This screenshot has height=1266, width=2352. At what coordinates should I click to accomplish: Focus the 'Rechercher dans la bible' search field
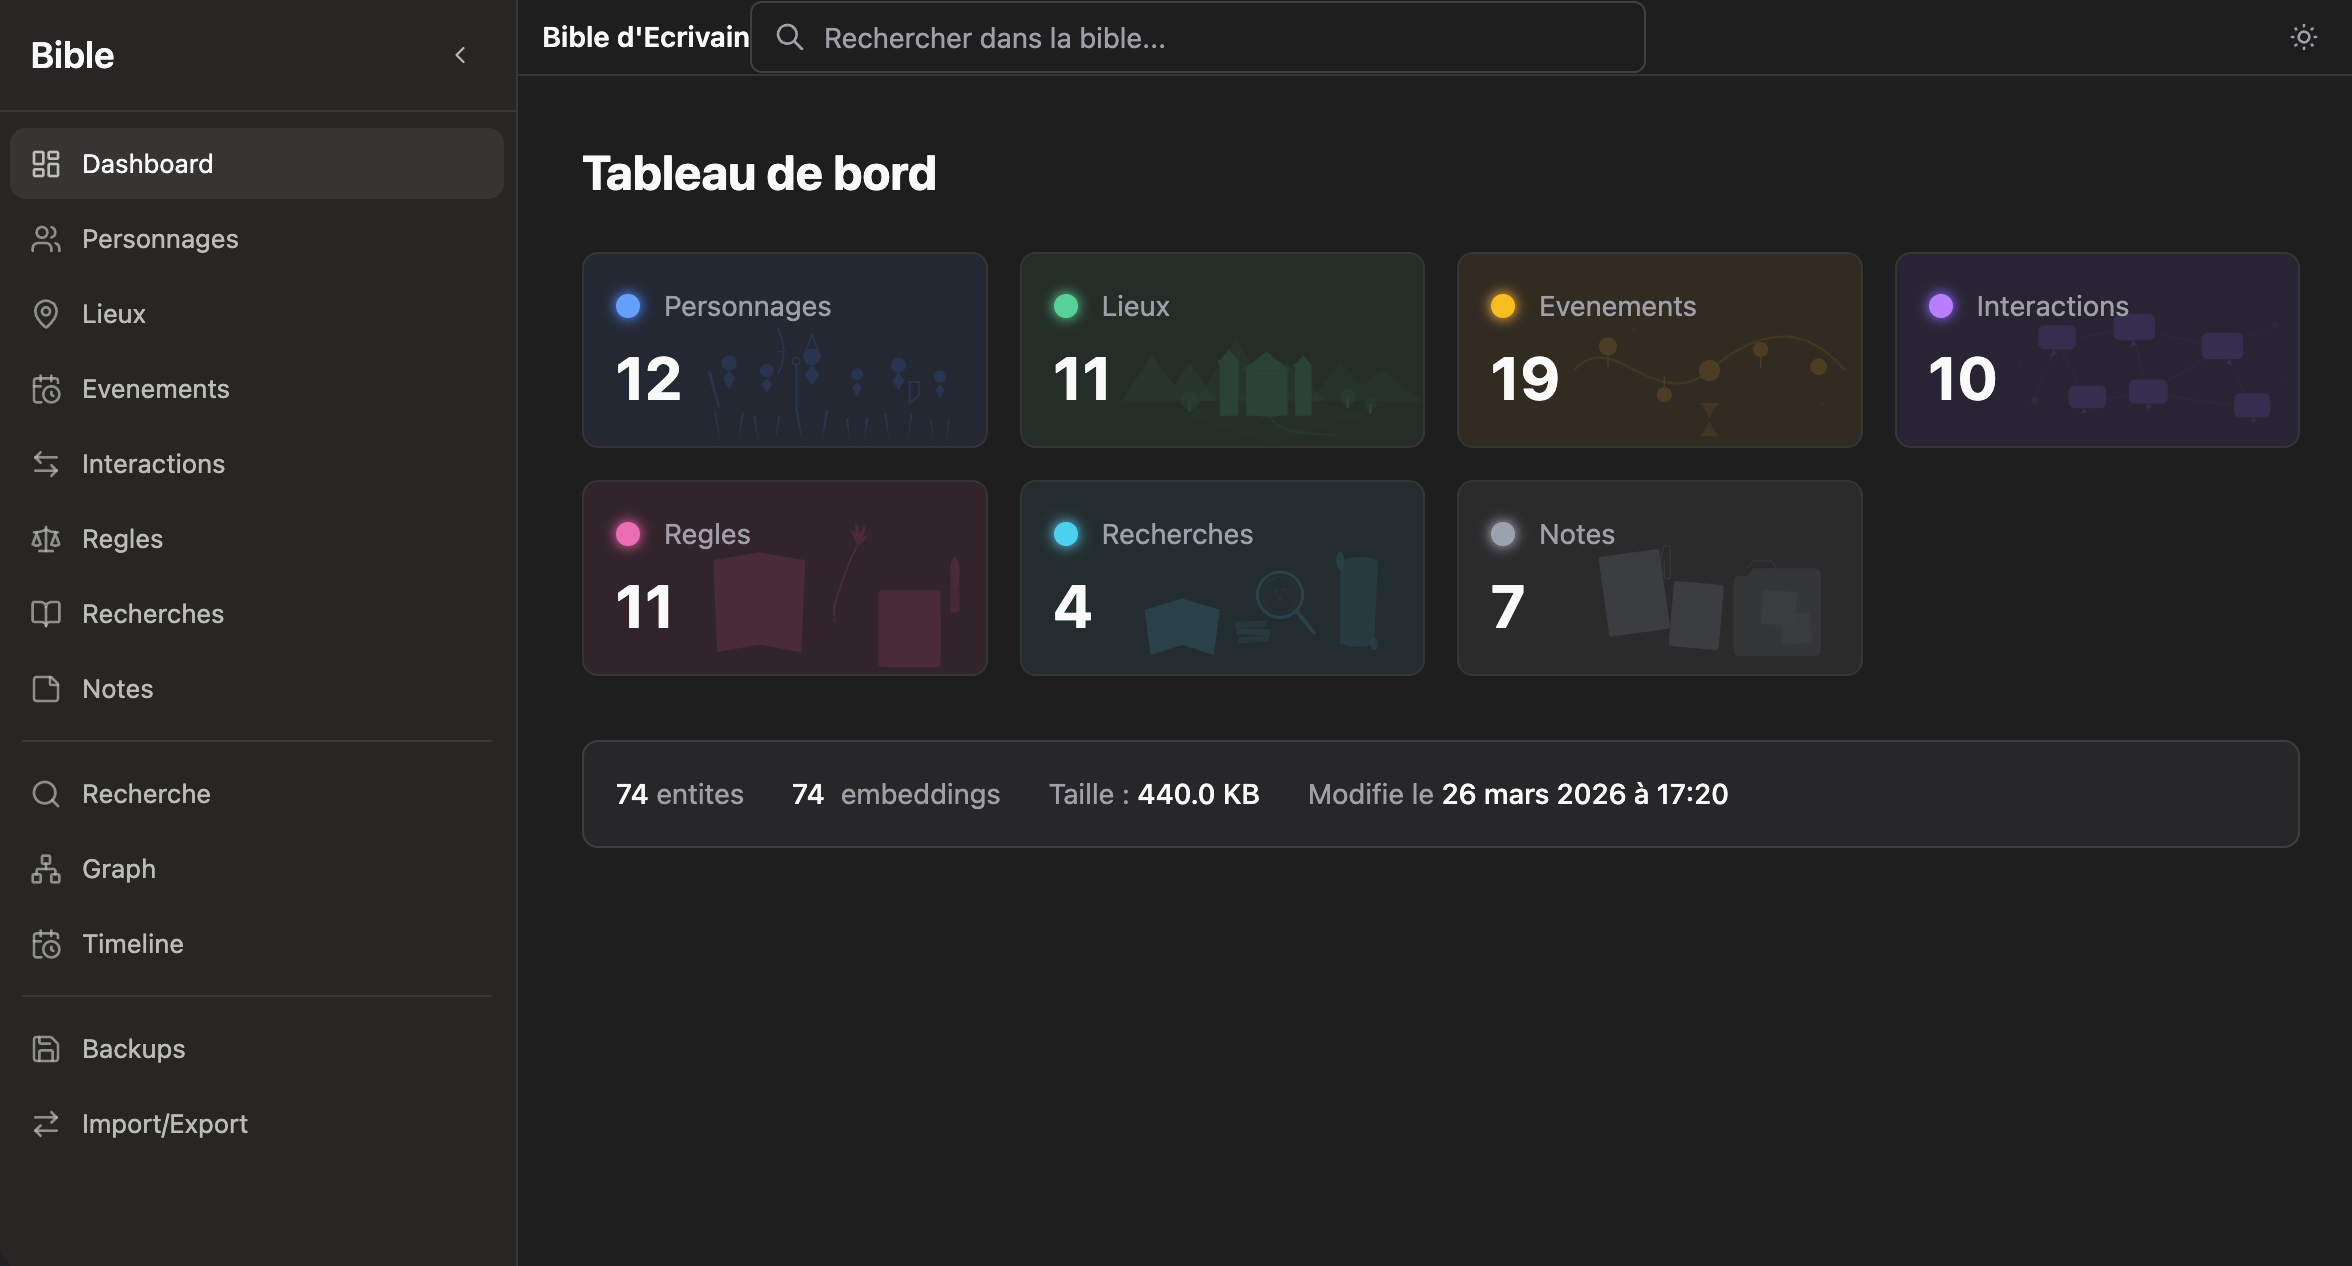point(1198,38)
